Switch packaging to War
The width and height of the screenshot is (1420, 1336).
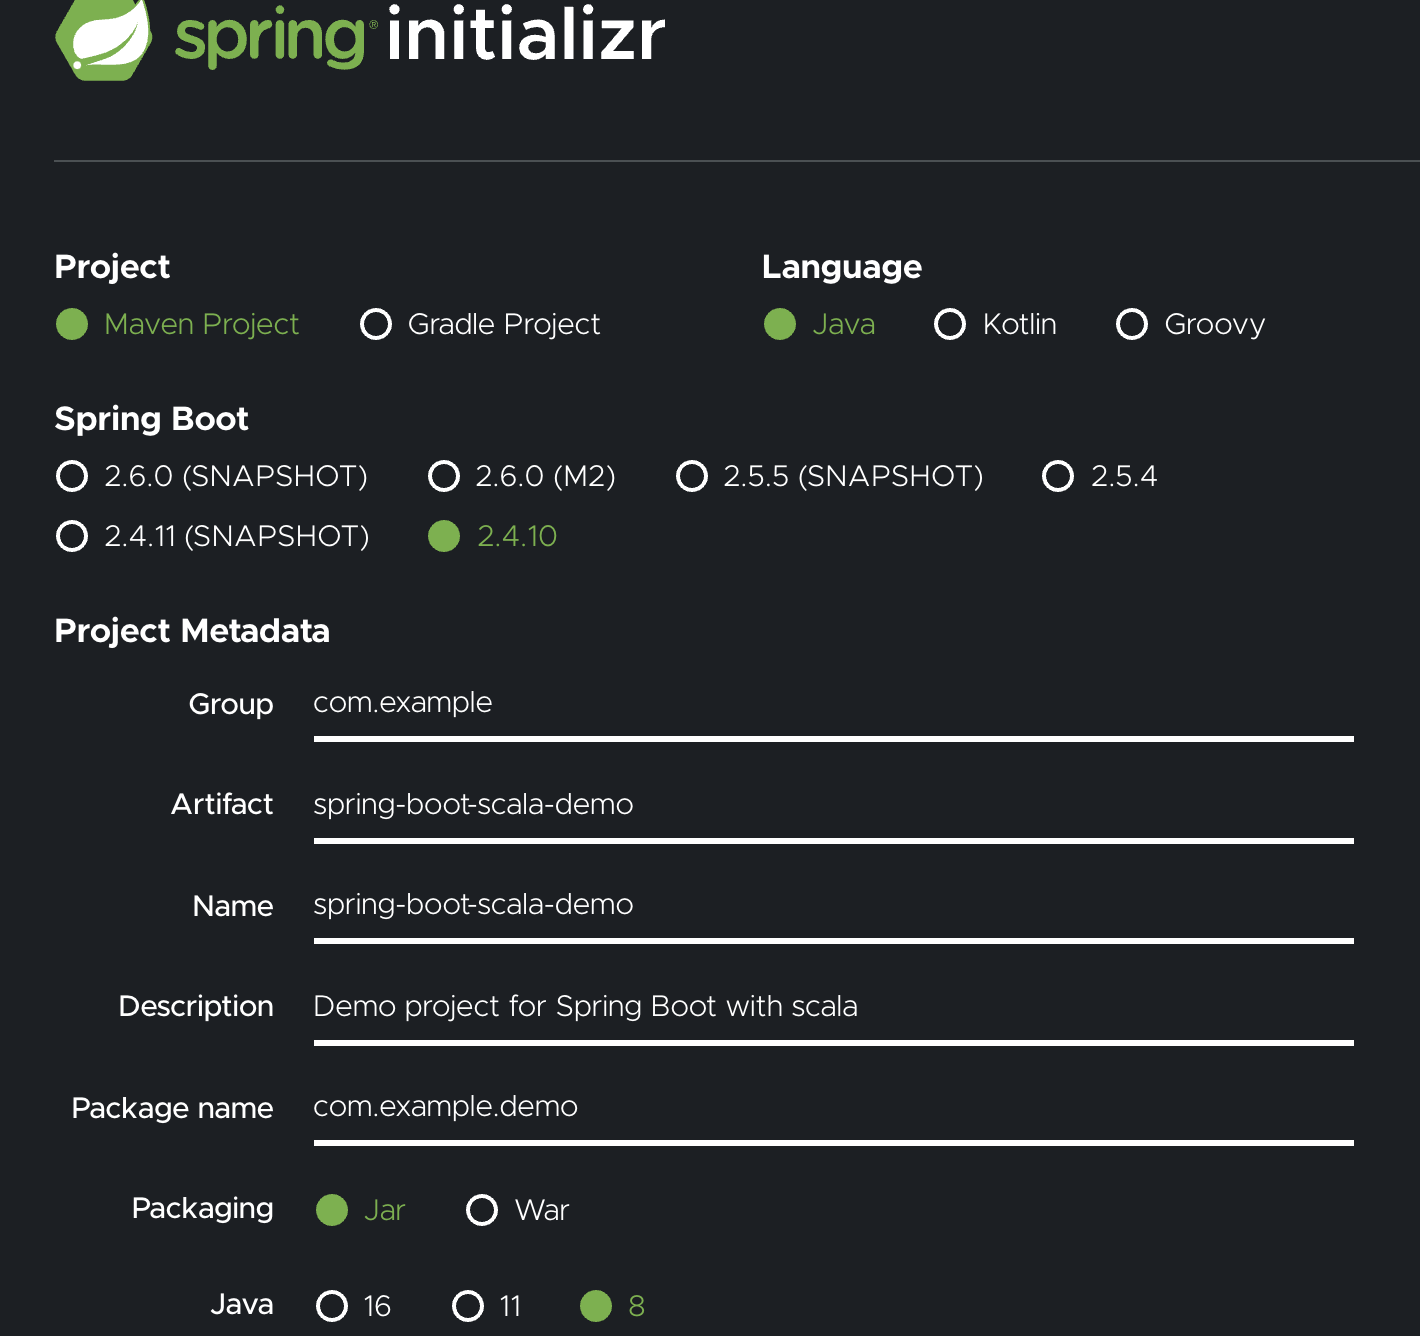tap(482, 1210)
